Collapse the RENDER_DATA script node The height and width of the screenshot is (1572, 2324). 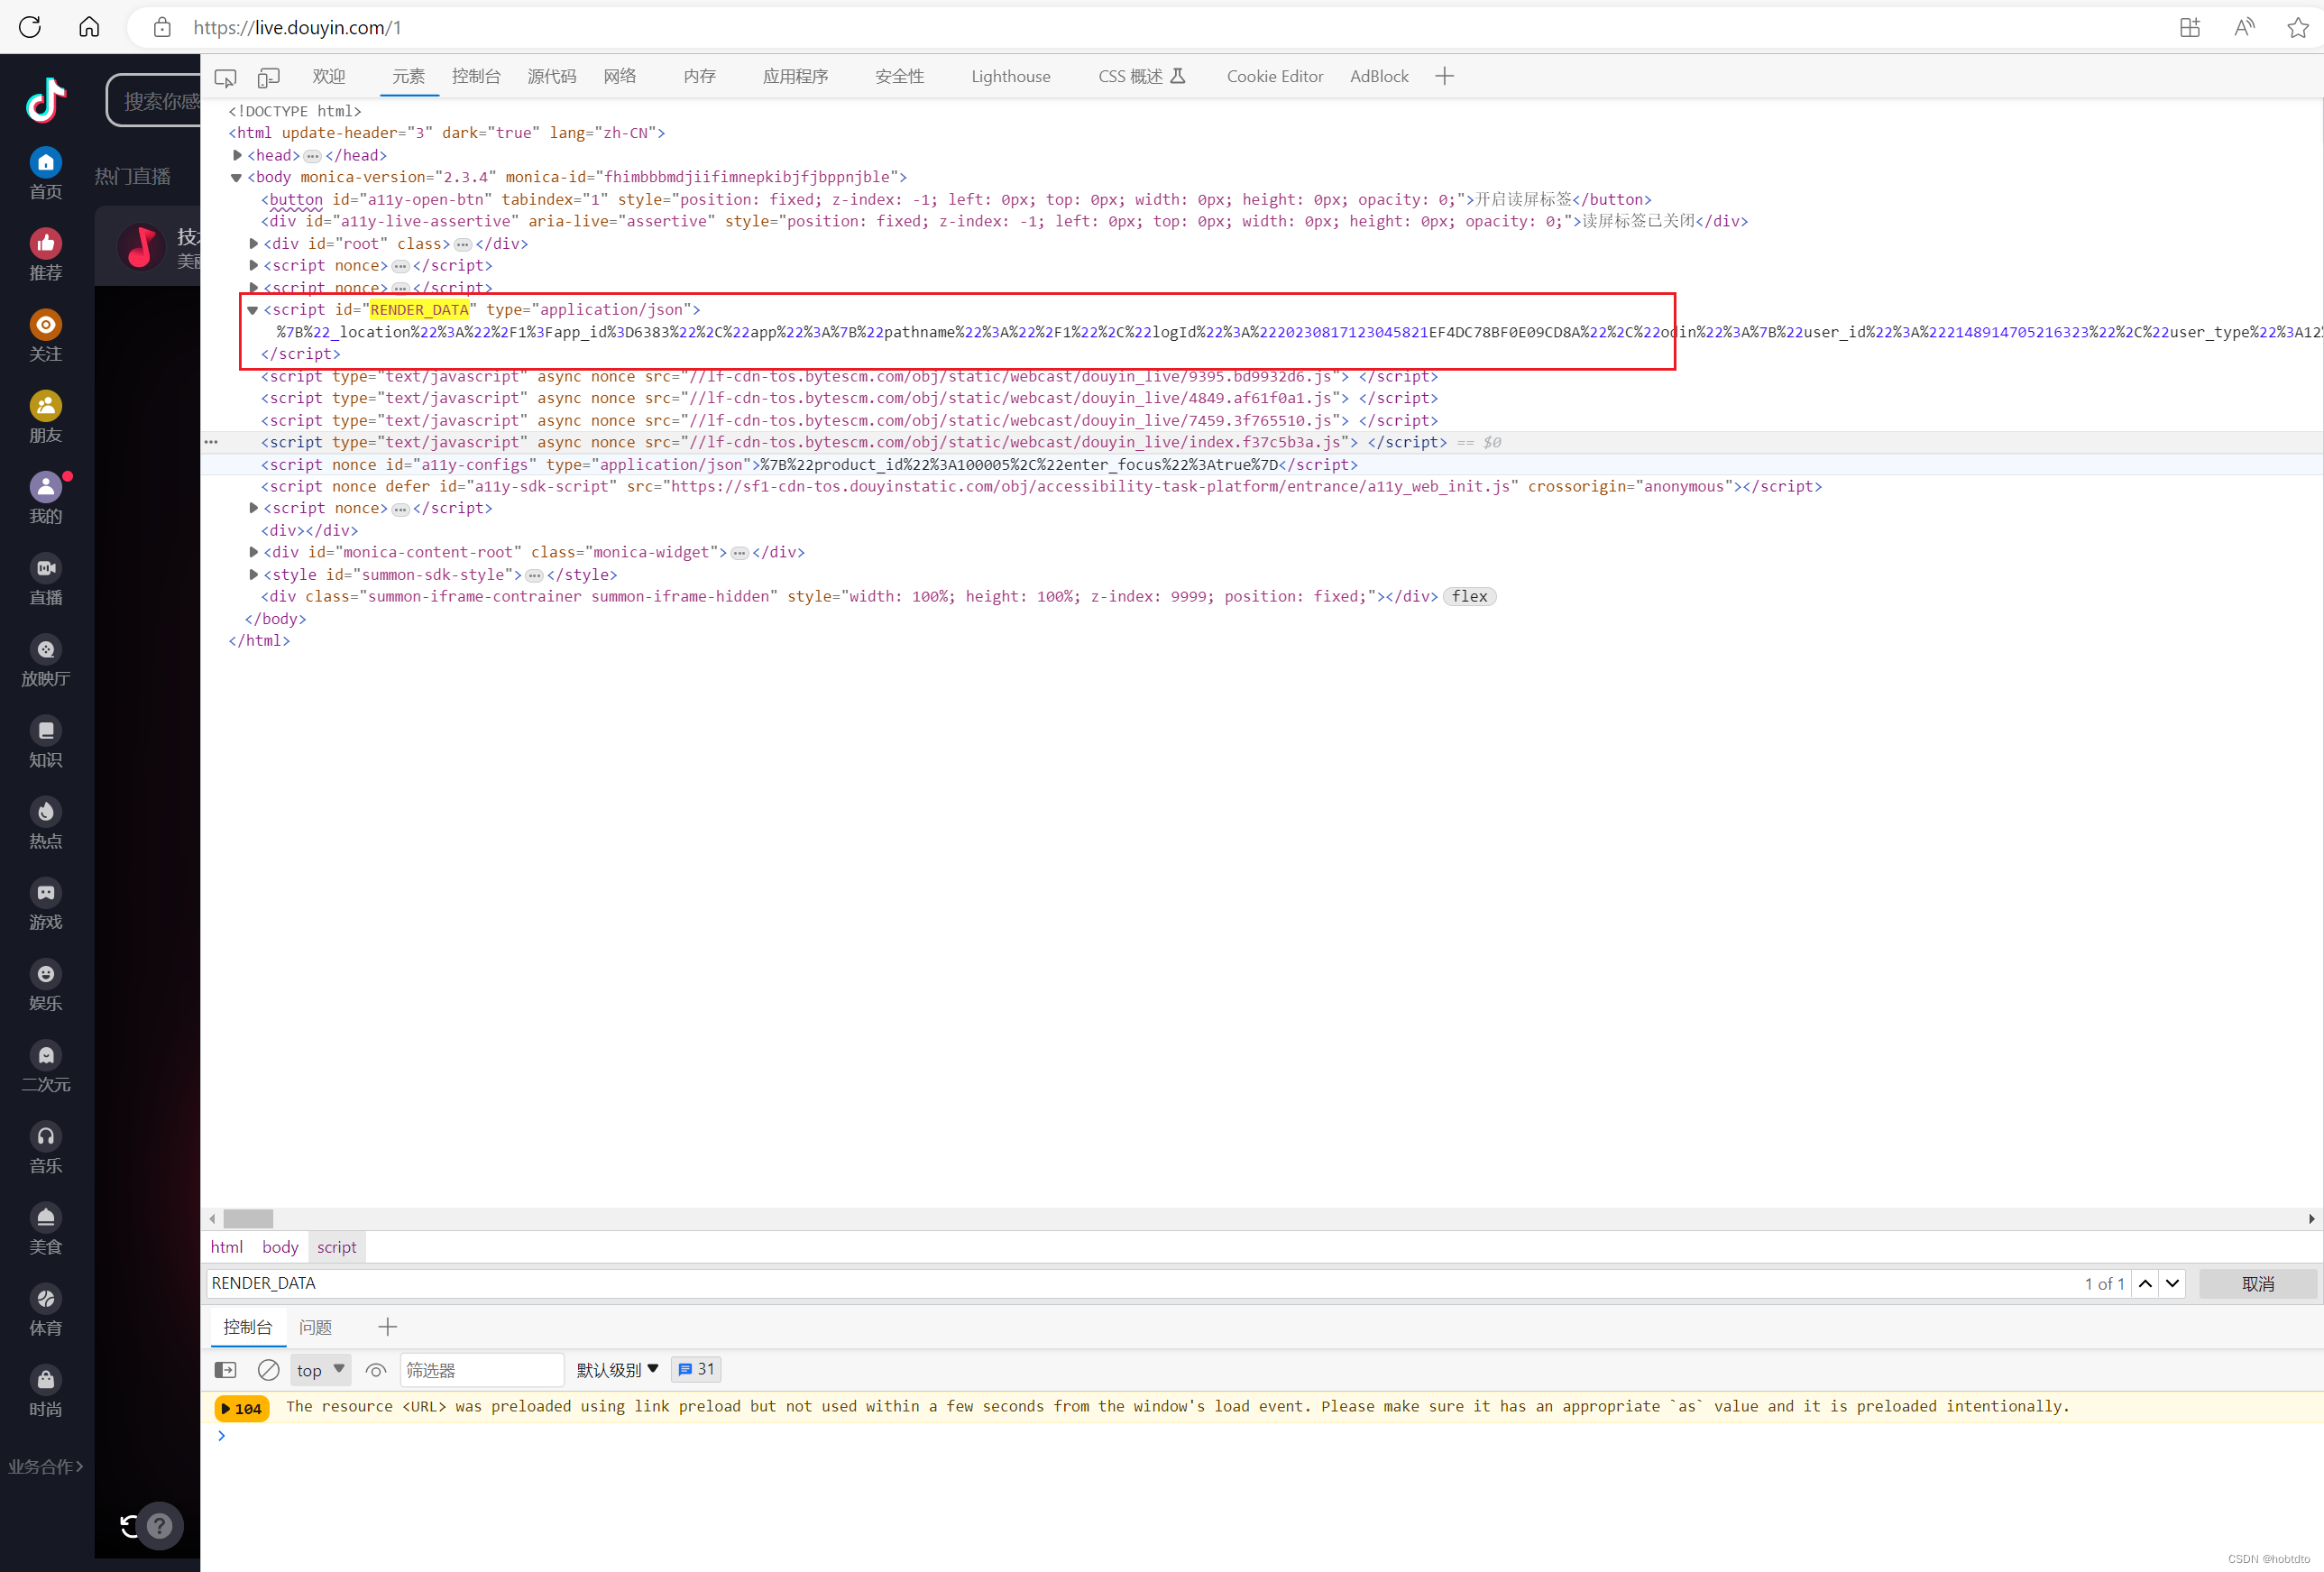tap(253, 310)
